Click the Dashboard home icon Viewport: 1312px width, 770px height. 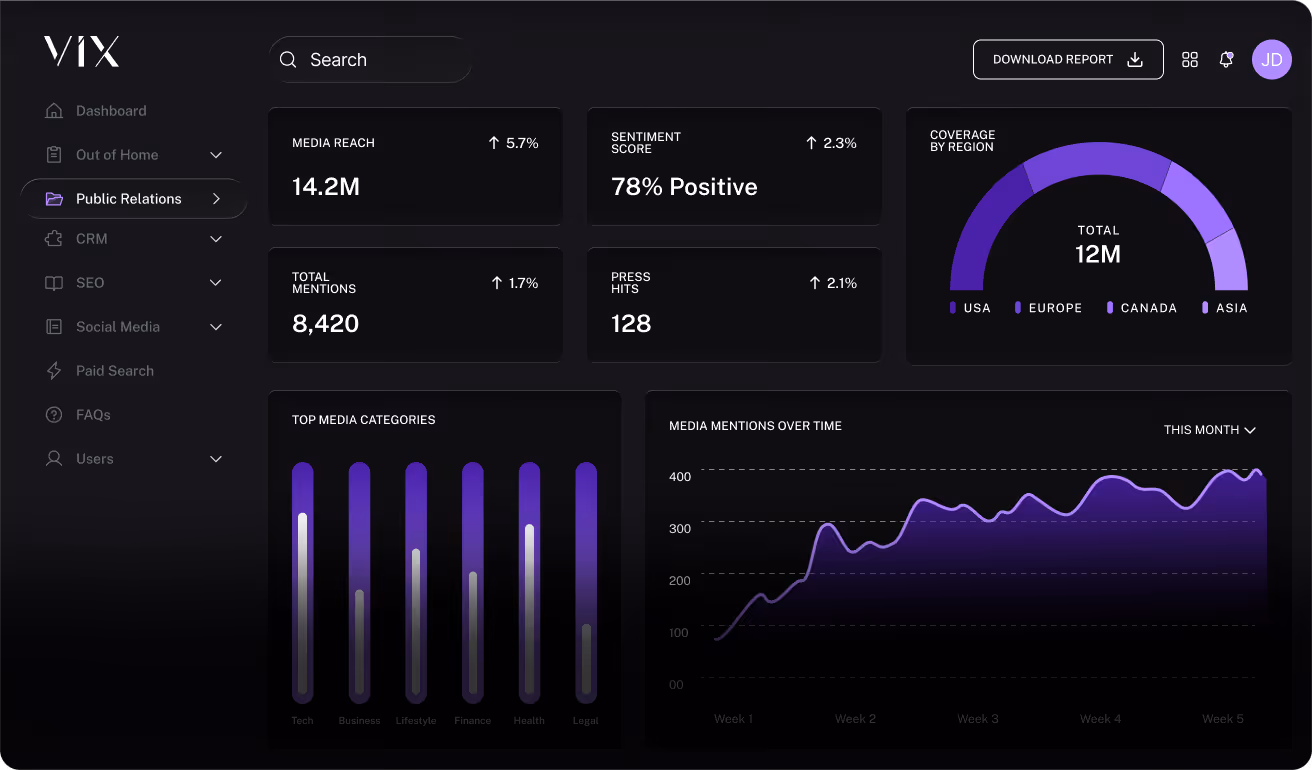(54, 111)
